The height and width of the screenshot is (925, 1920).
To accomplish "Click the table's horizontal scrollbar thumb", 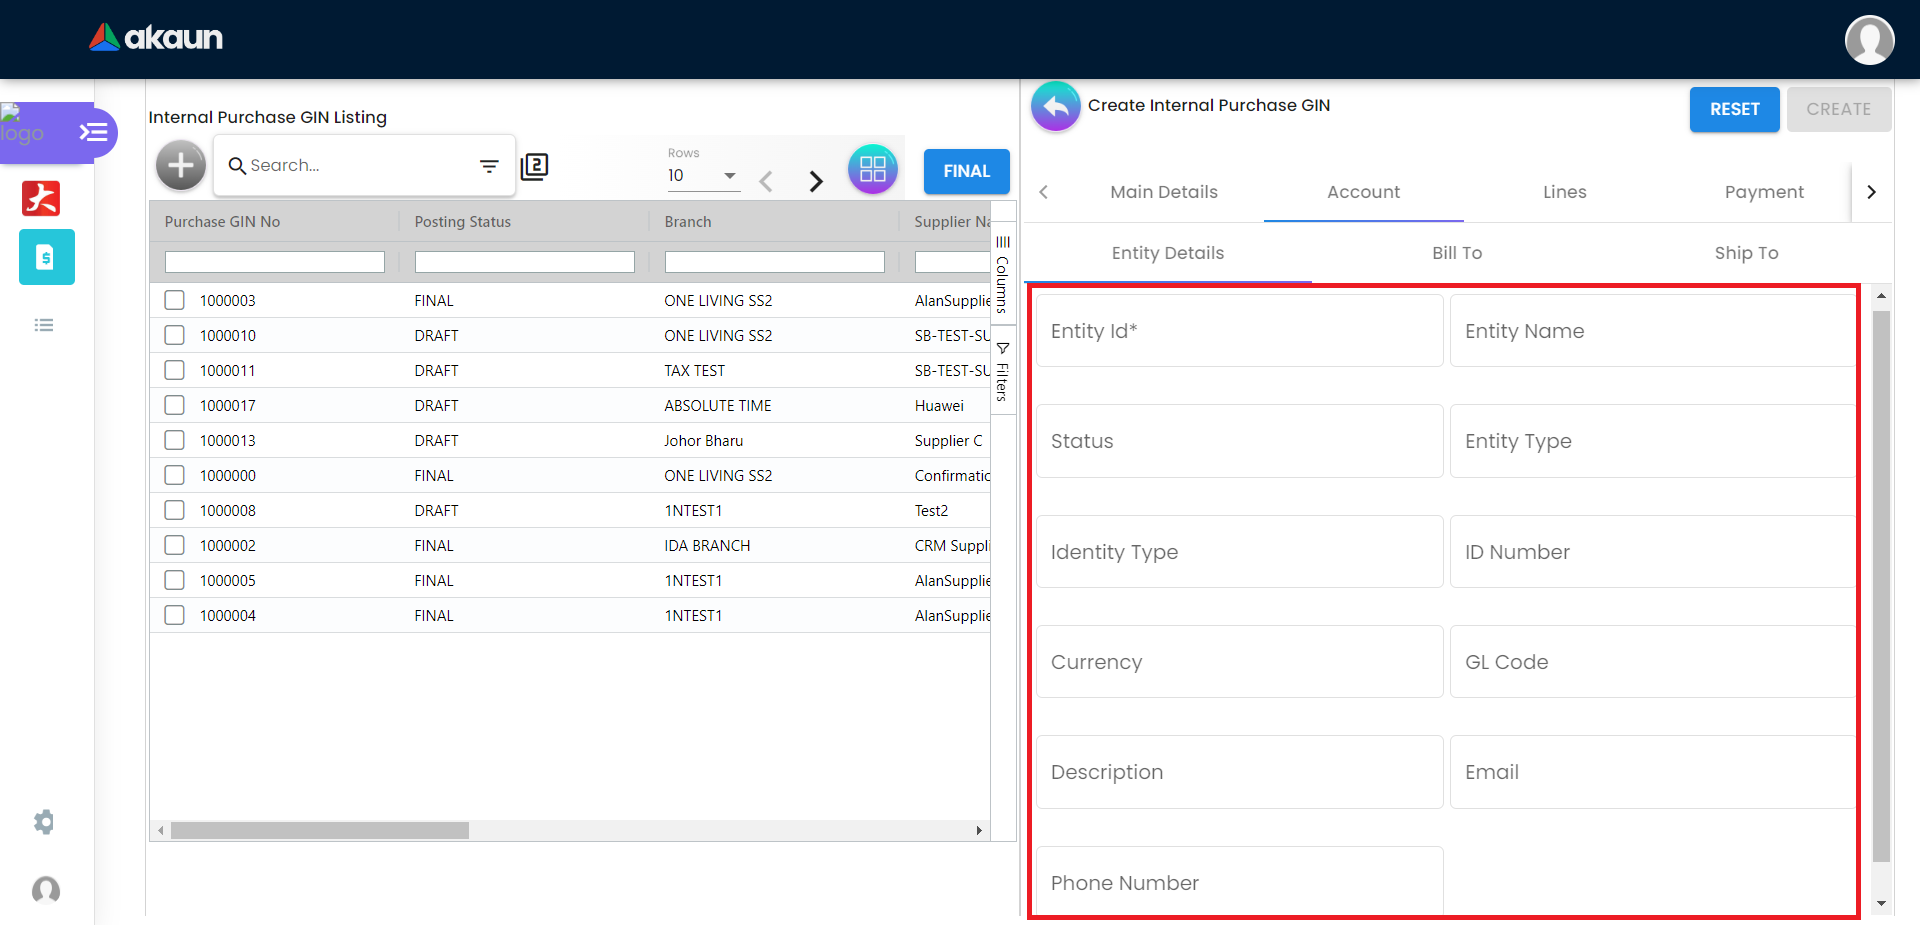I will 319,831.
